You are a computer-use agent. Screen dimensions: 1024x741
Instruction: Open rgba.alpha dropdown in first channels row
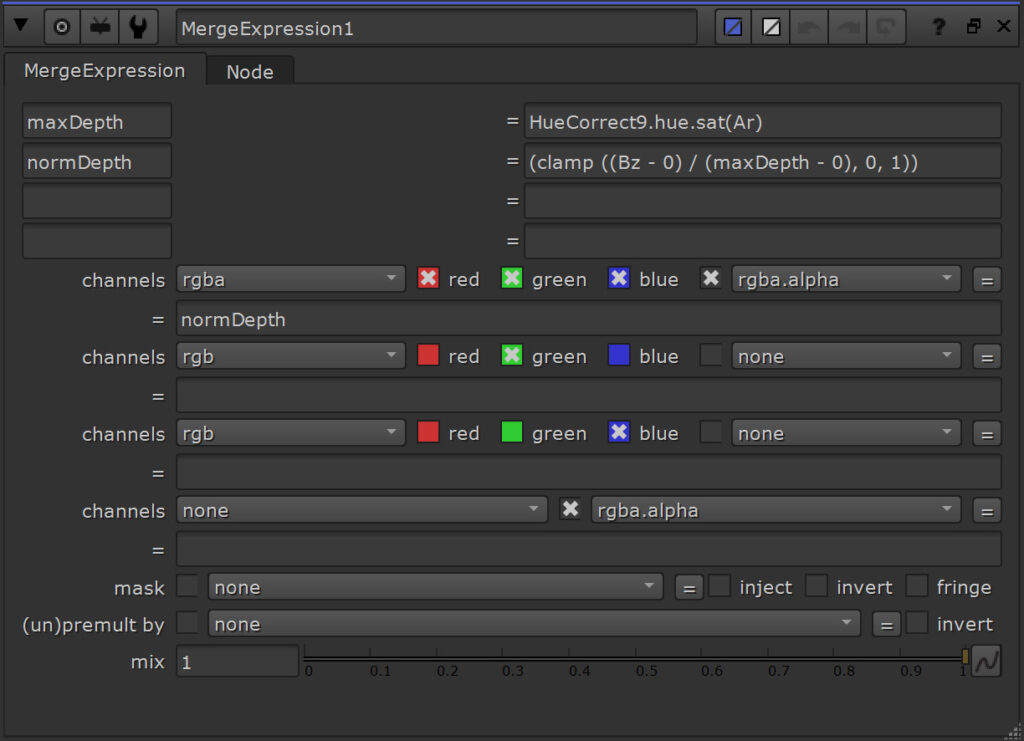[846, 279]
